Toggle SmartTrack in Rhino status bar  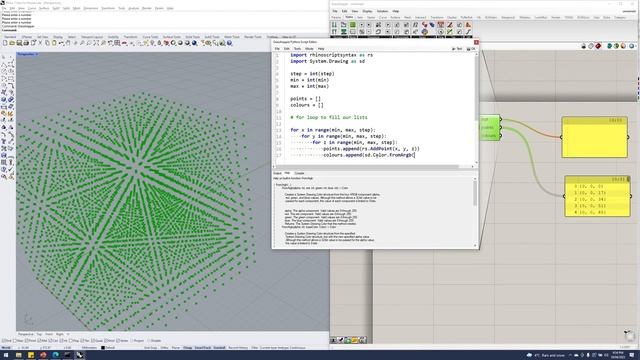tap(202, 348)
